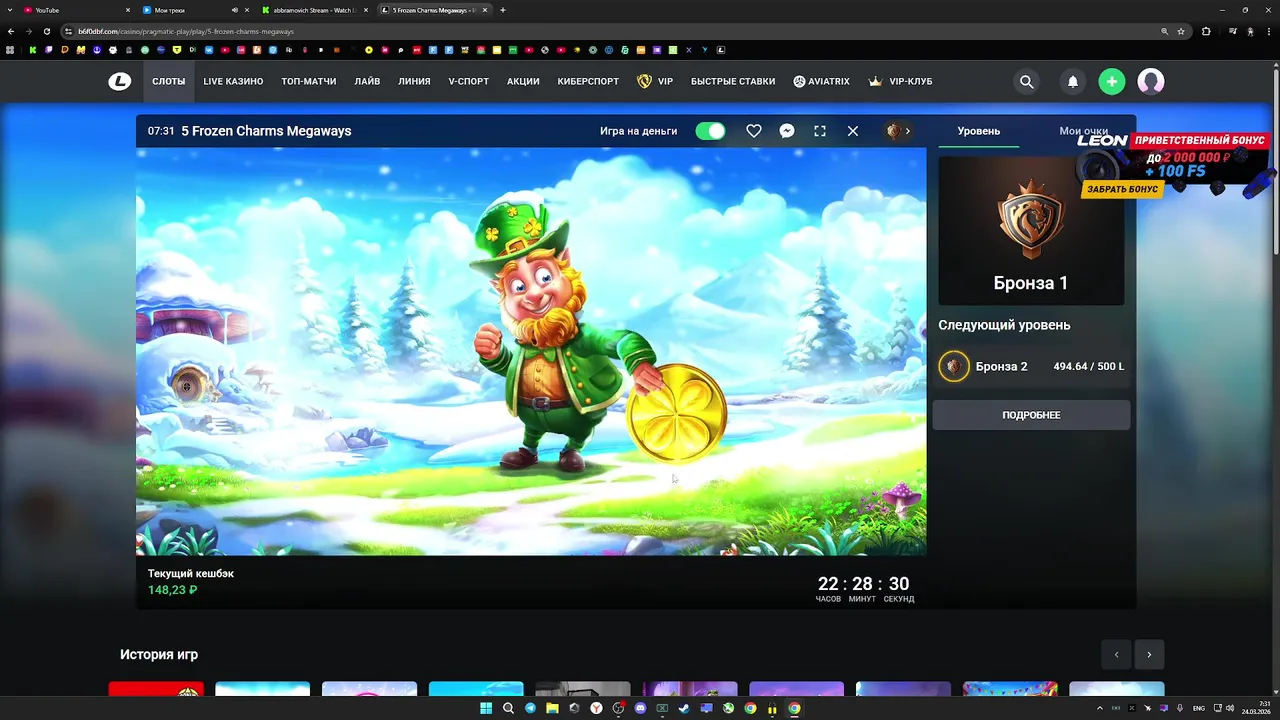
Task: Click the bronze level badge in the game header
Action: [x=894, y=131]
